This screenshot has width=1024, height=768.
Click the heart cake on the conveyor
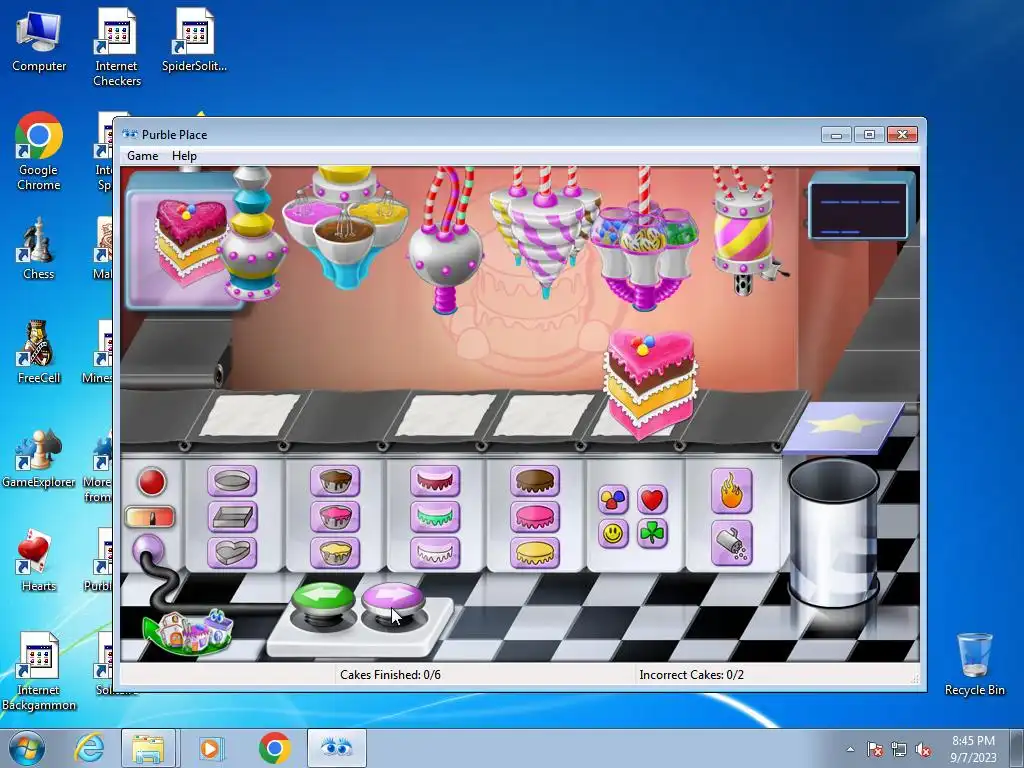pos(650,383)
